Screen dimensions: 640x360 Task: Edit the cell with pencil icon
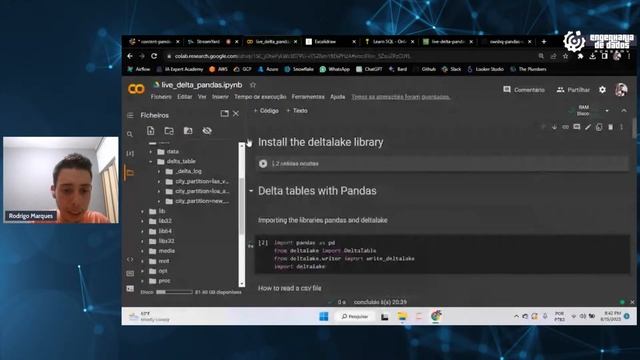pyautogui.click(x=588, y=127)
